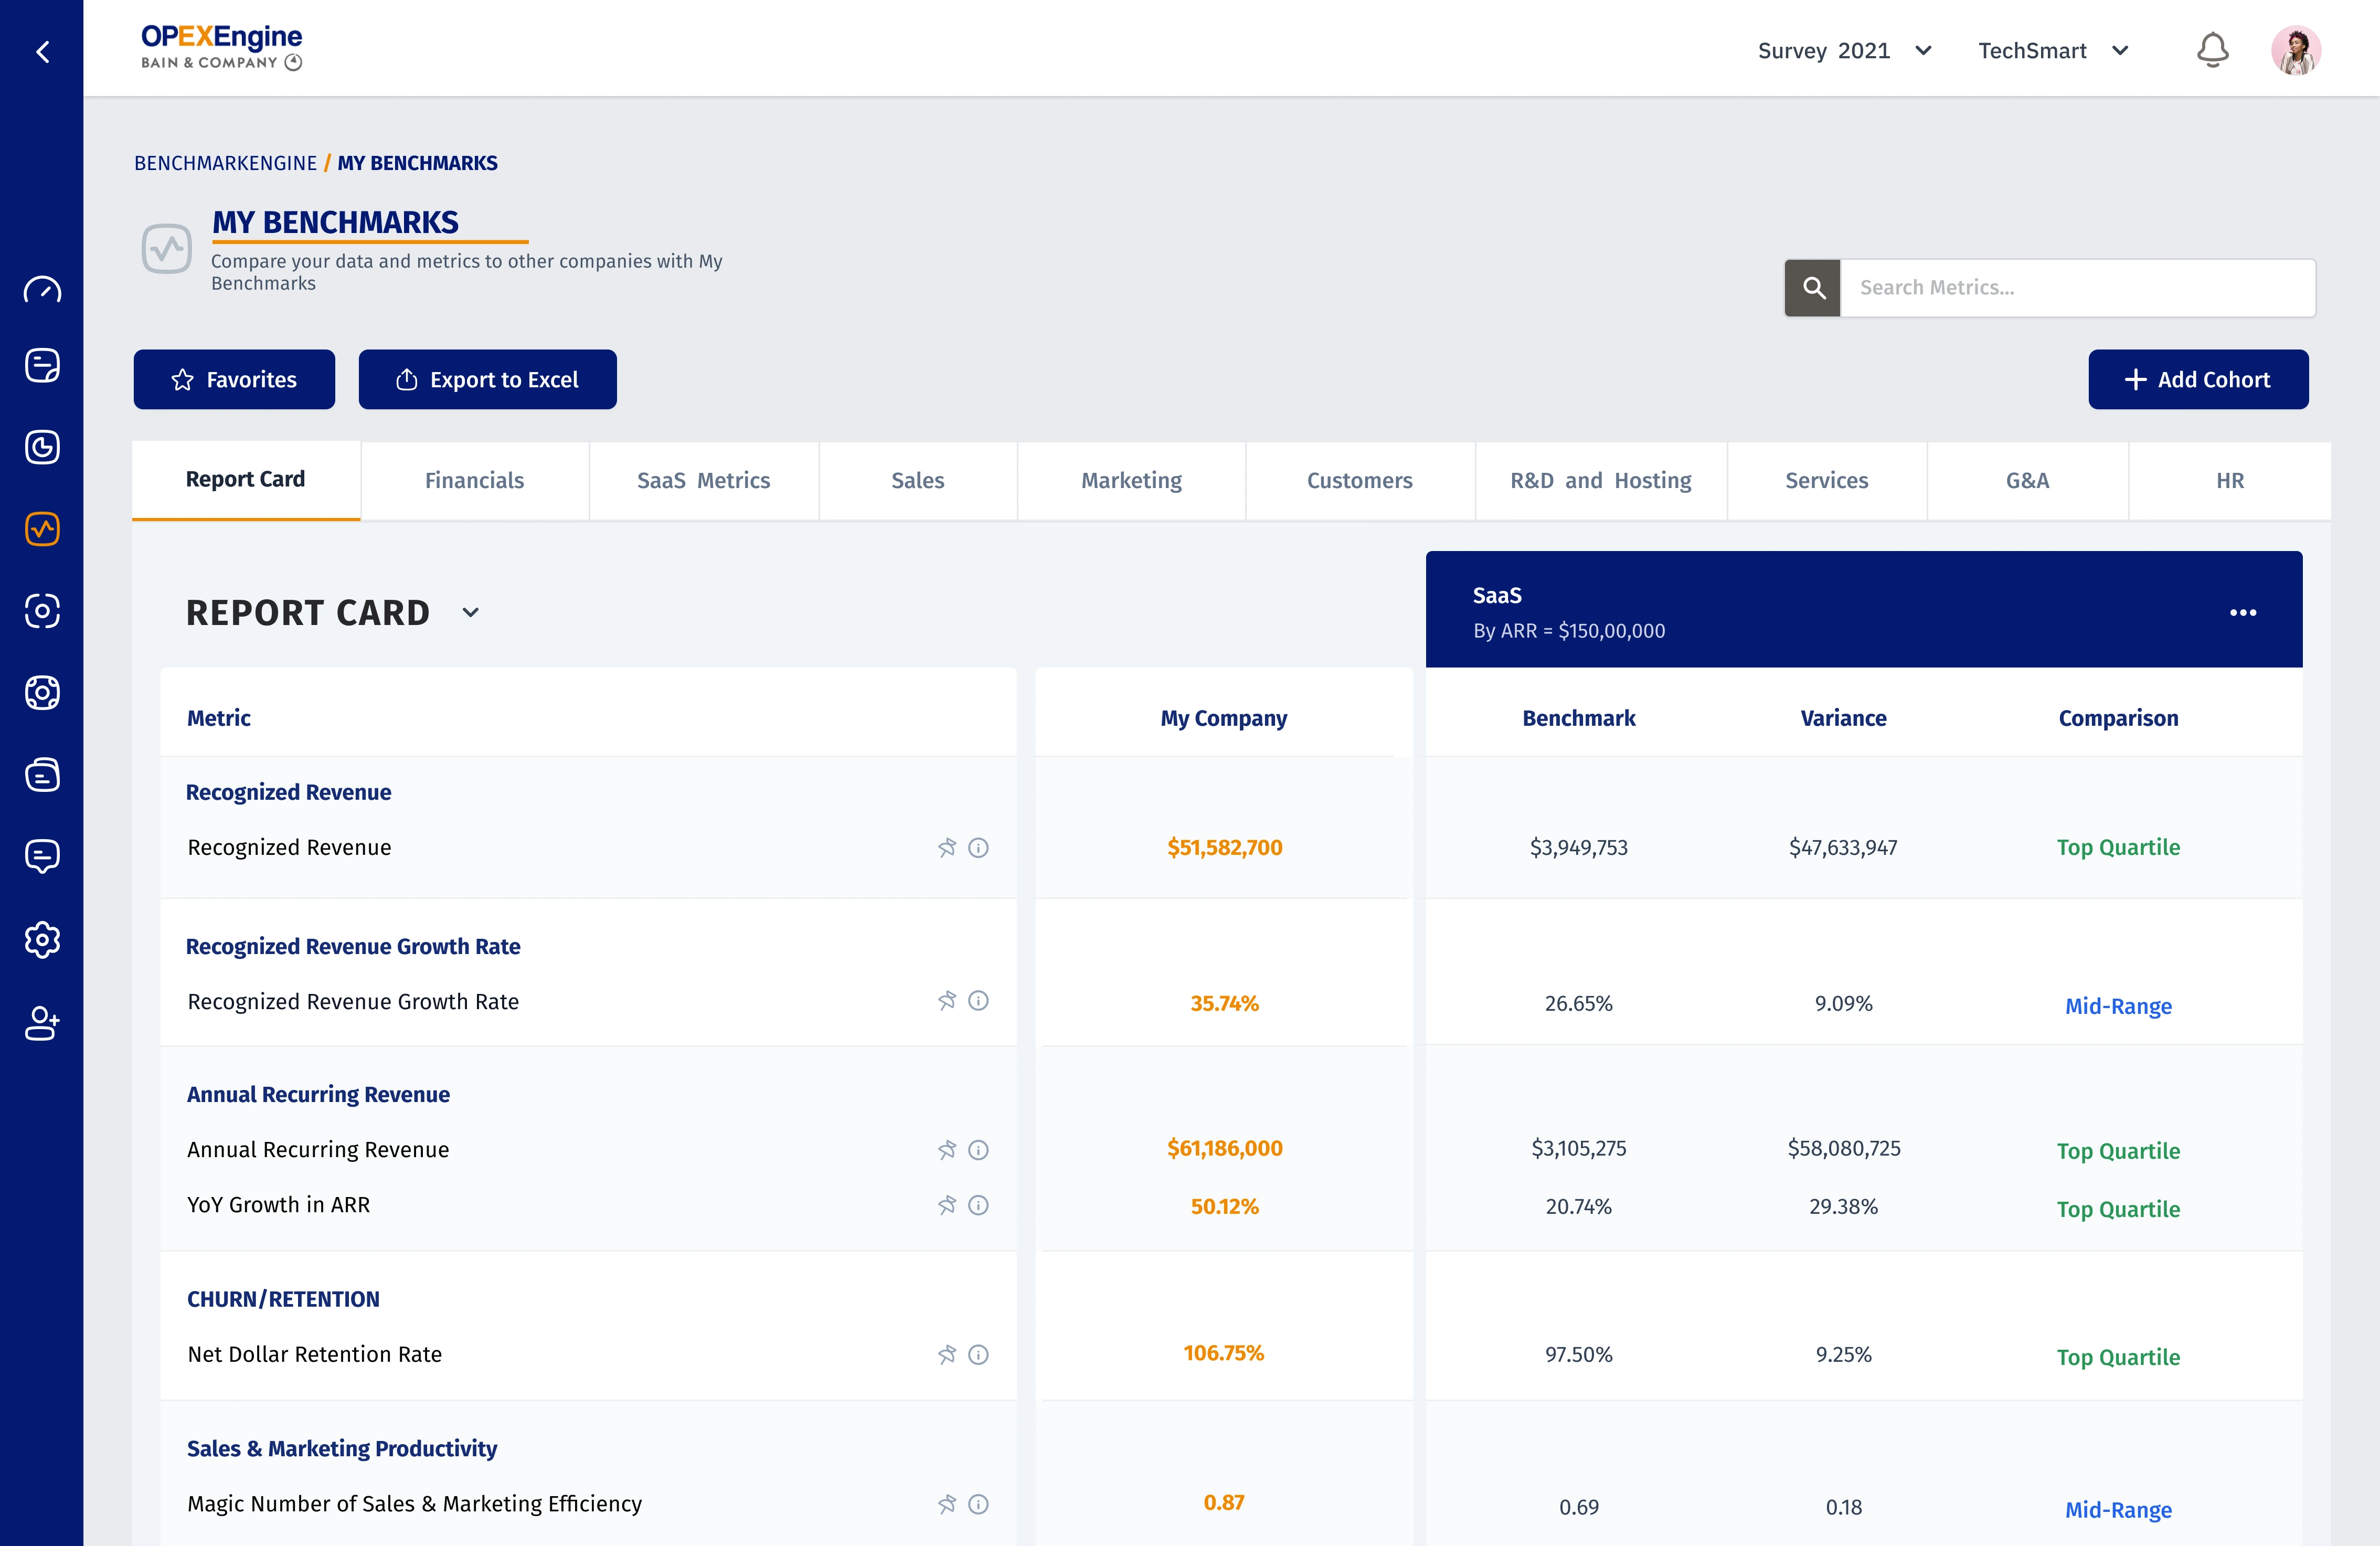The width and height of the screenshot is (2380, 1546).
Task: Select the Services tab
Action: click(x=1826, y=480)
